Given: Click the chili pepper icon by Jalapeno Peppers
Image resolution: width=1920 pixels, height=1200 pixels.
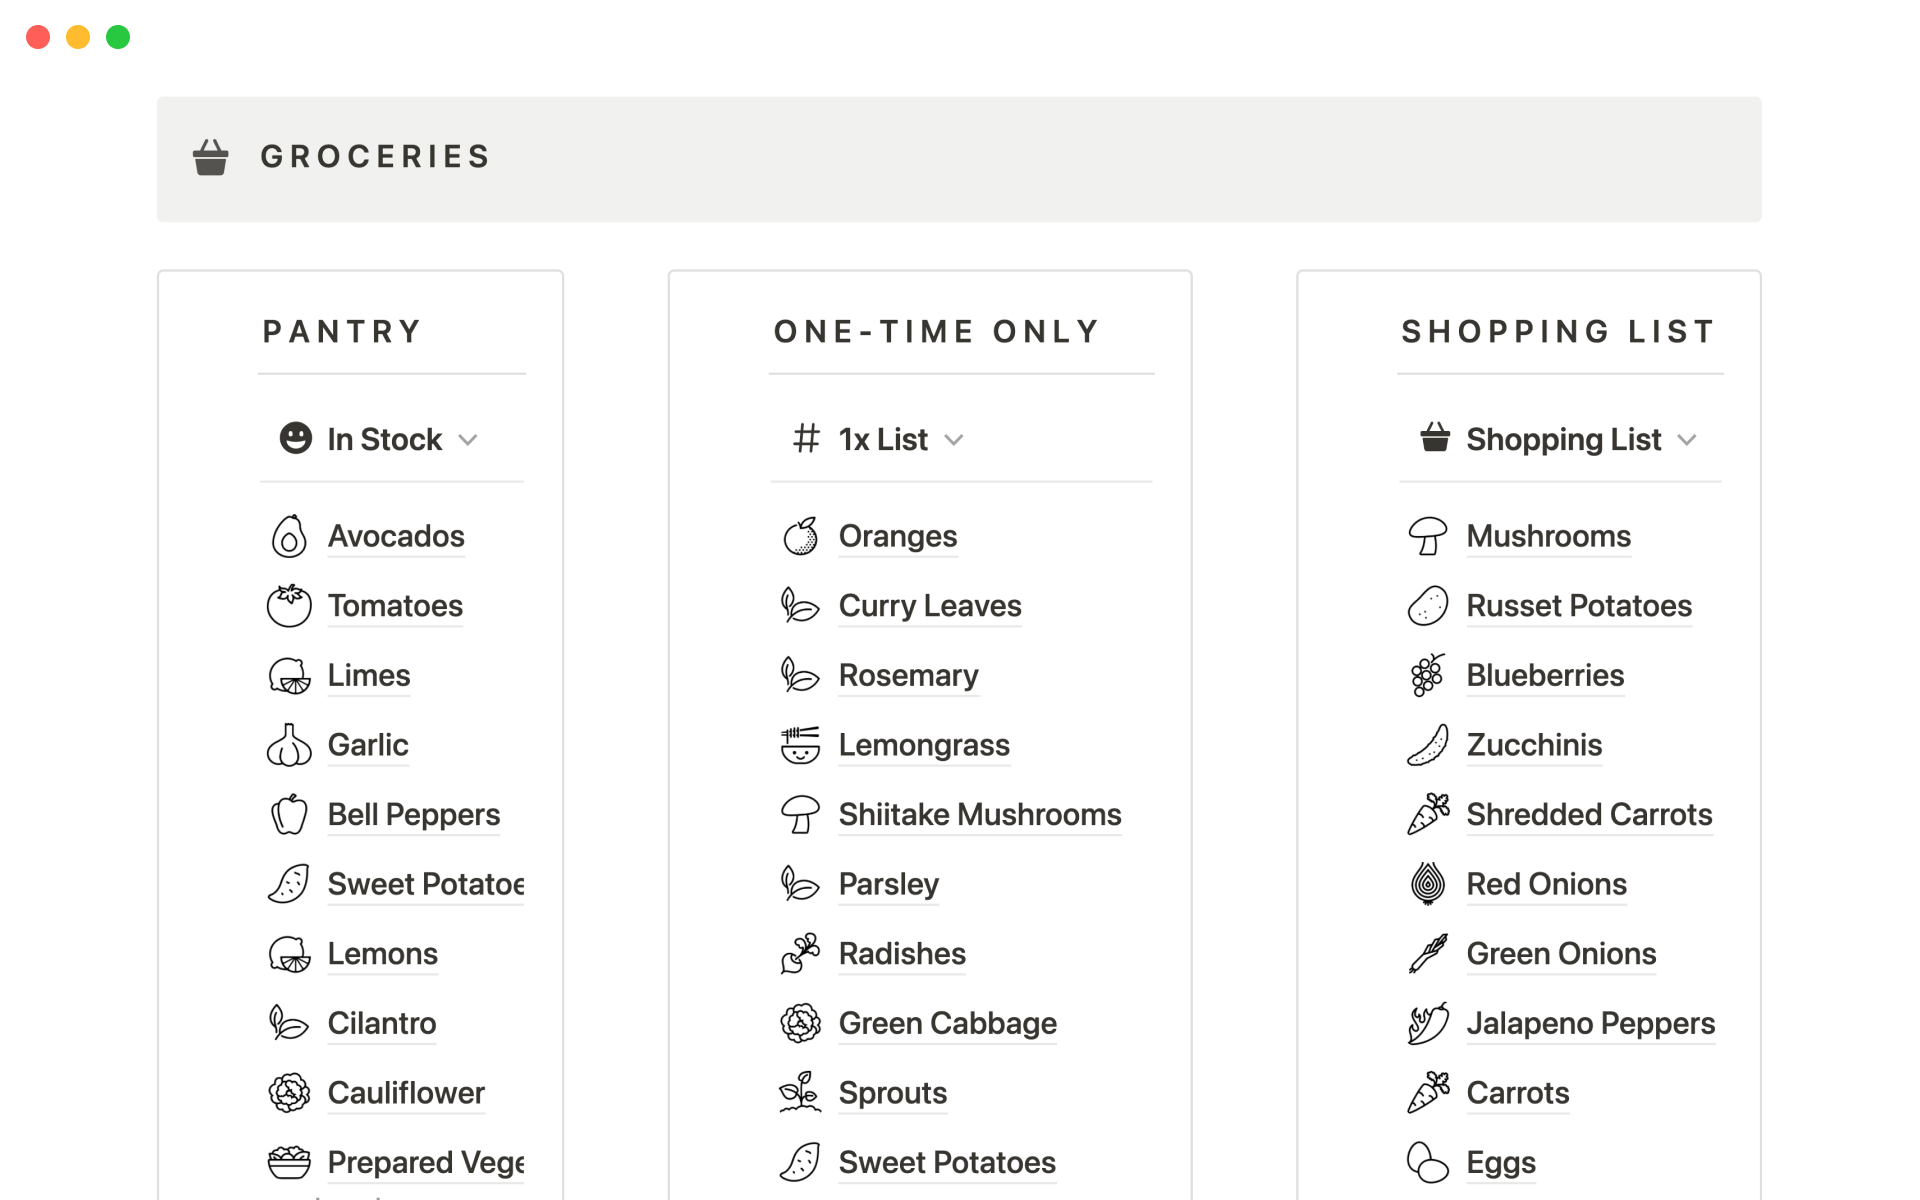Looking at the screenshot, I should pos(1427,1024).
